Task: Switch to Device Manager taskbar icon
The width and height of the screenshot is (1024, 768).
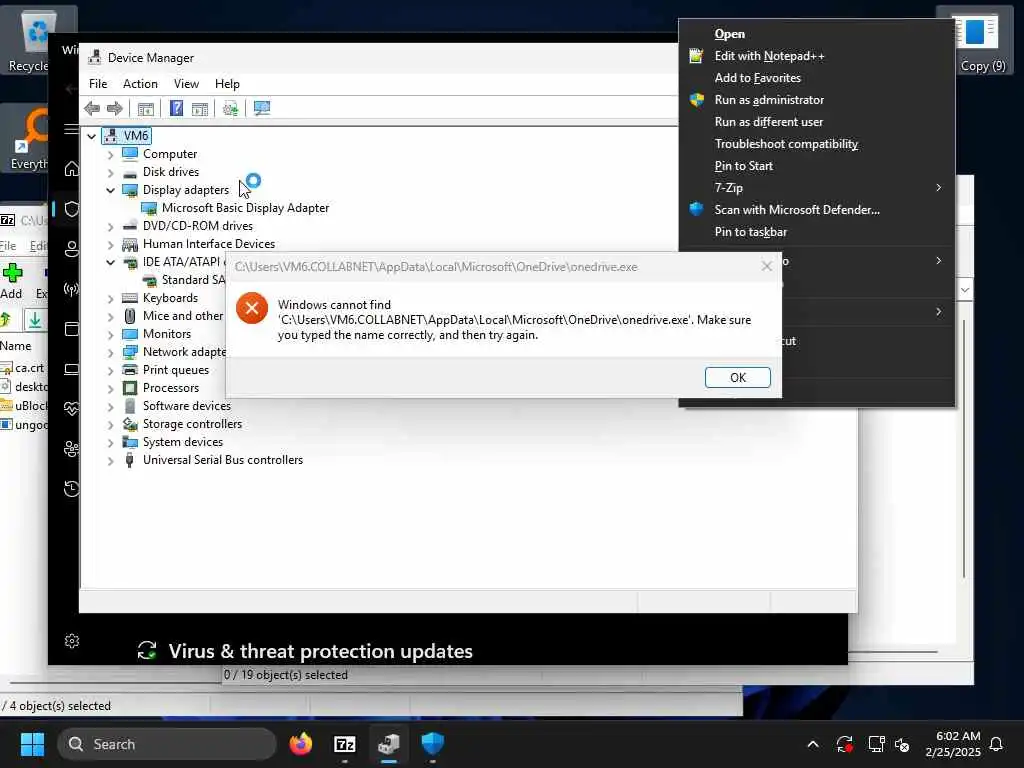Action: (x=389, y=744)
